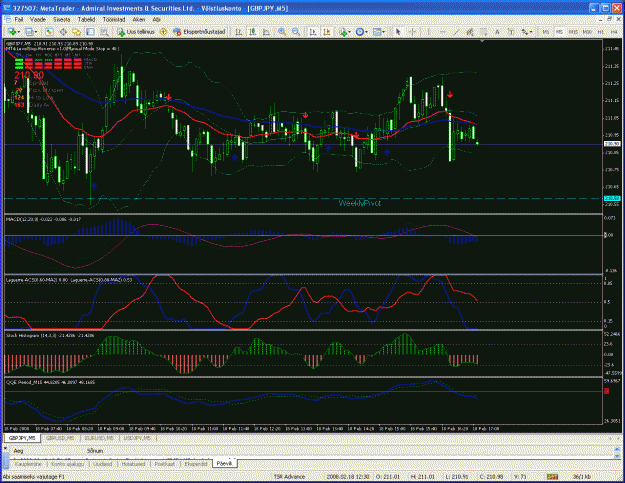Select the cursor arrow tool
Screen dimensions: 625x483
coord(397,32)
